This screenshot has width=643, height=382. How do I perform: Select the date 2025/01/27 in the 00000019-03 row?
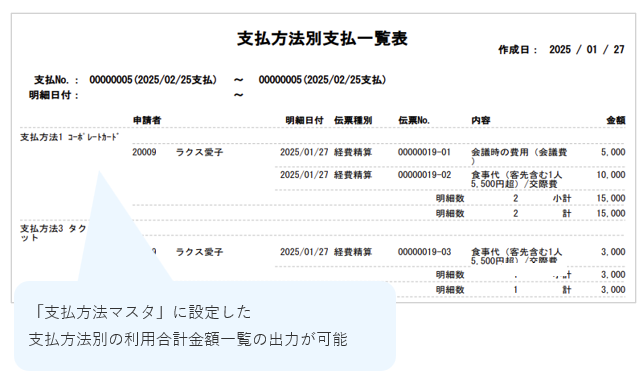pyautogui.click(x=304, y=252)
